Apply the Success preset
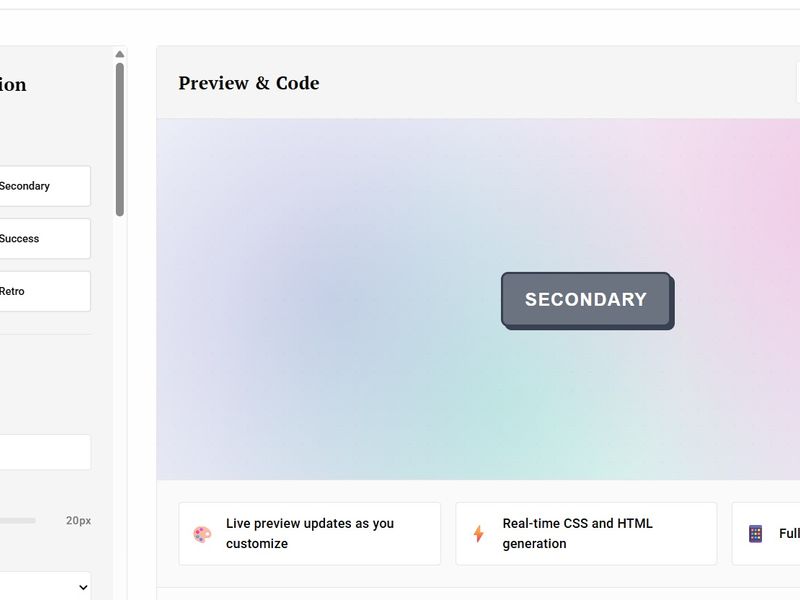This screenshot has height=600, width=800. click(40, 238)
